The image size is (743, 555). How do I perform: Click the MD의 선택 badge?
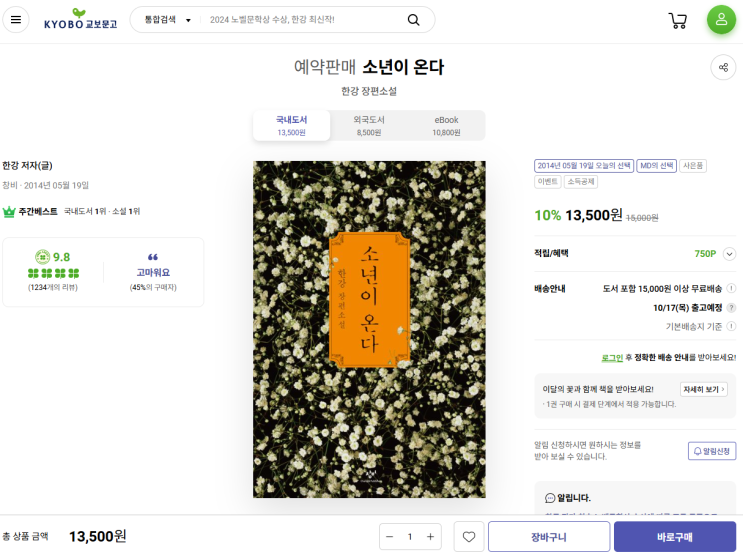[656, 165]
